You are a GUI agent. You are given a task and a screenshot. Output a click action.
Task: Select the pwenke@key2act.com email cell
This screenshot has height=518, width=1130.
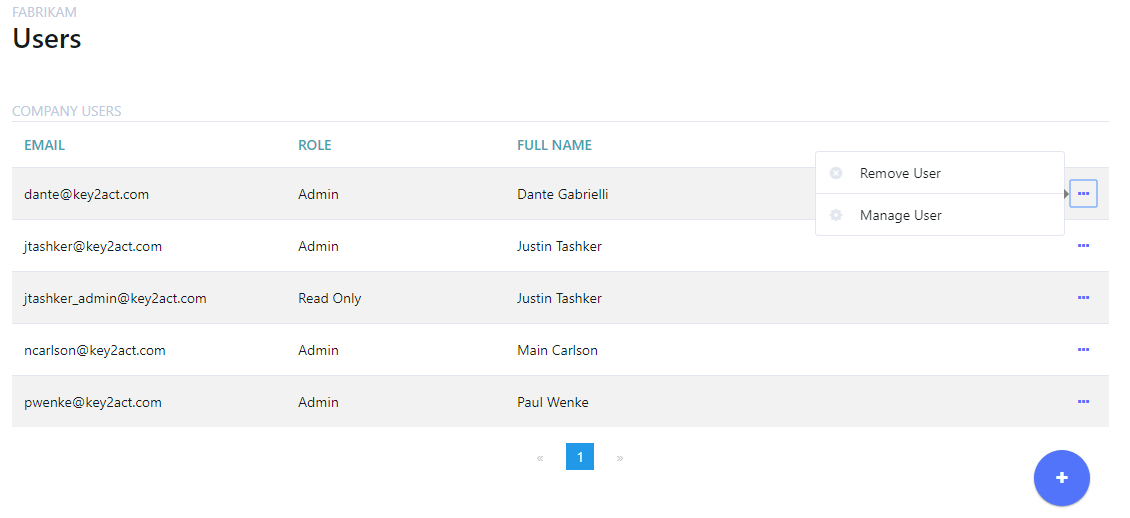pos(93,402)
